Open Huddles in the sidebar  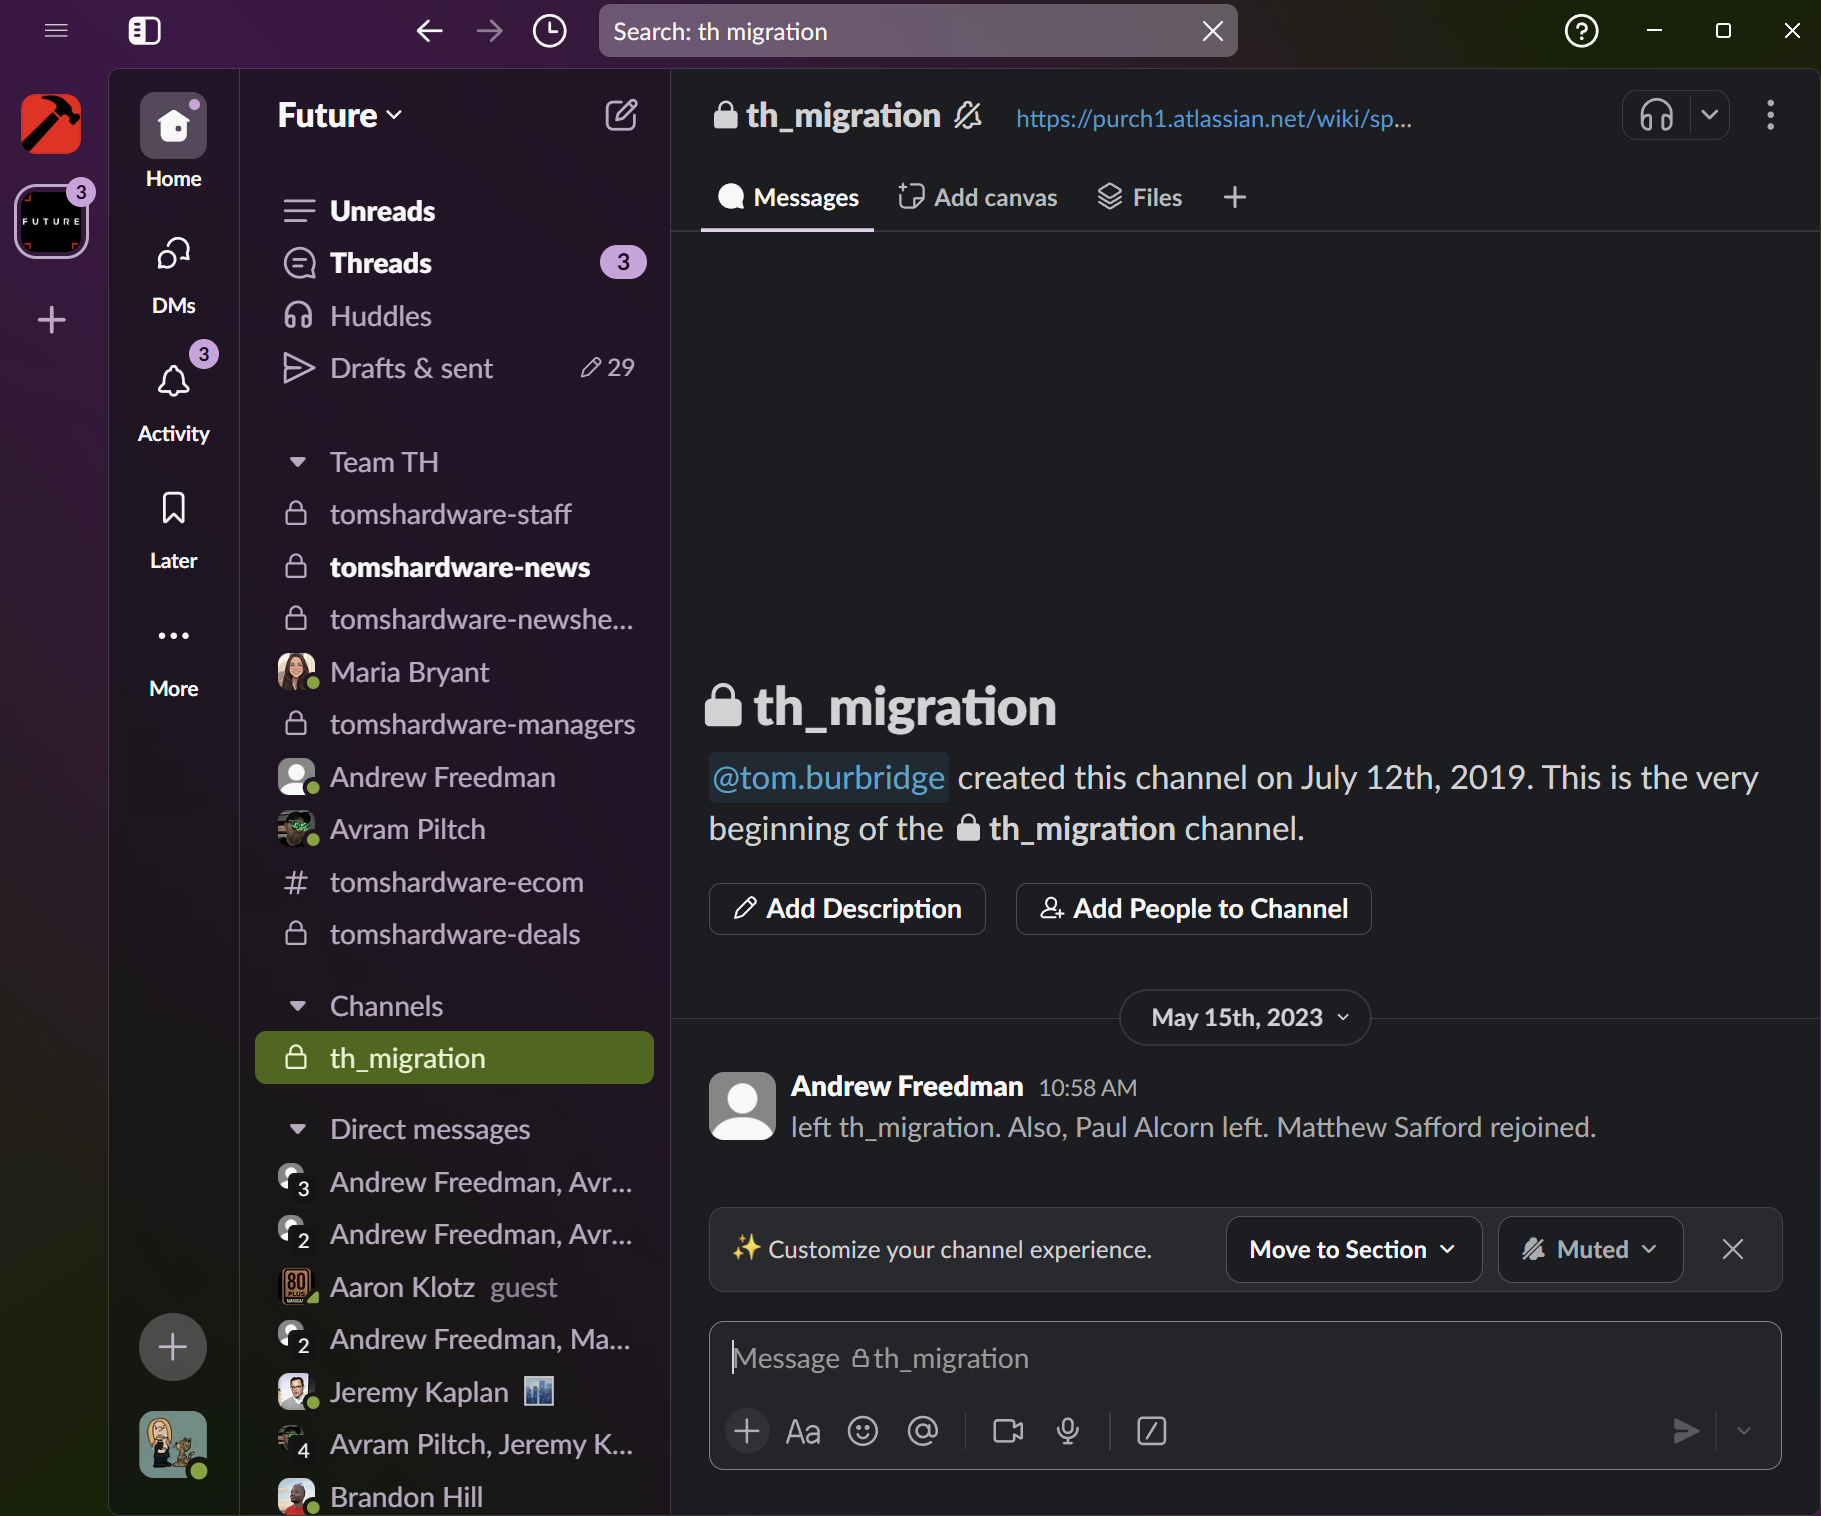point(455,316)
